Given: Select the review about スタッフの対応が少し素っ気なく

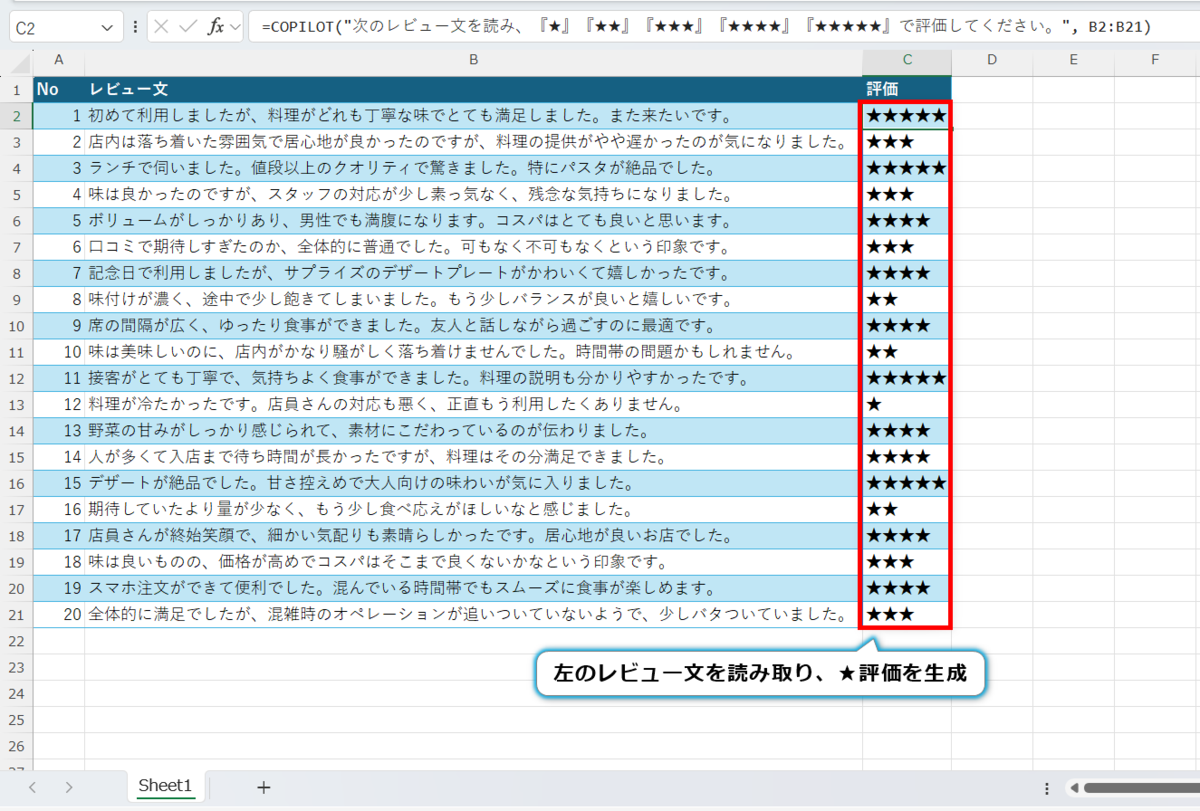Looking at the screenshot, I should (474, 194).
